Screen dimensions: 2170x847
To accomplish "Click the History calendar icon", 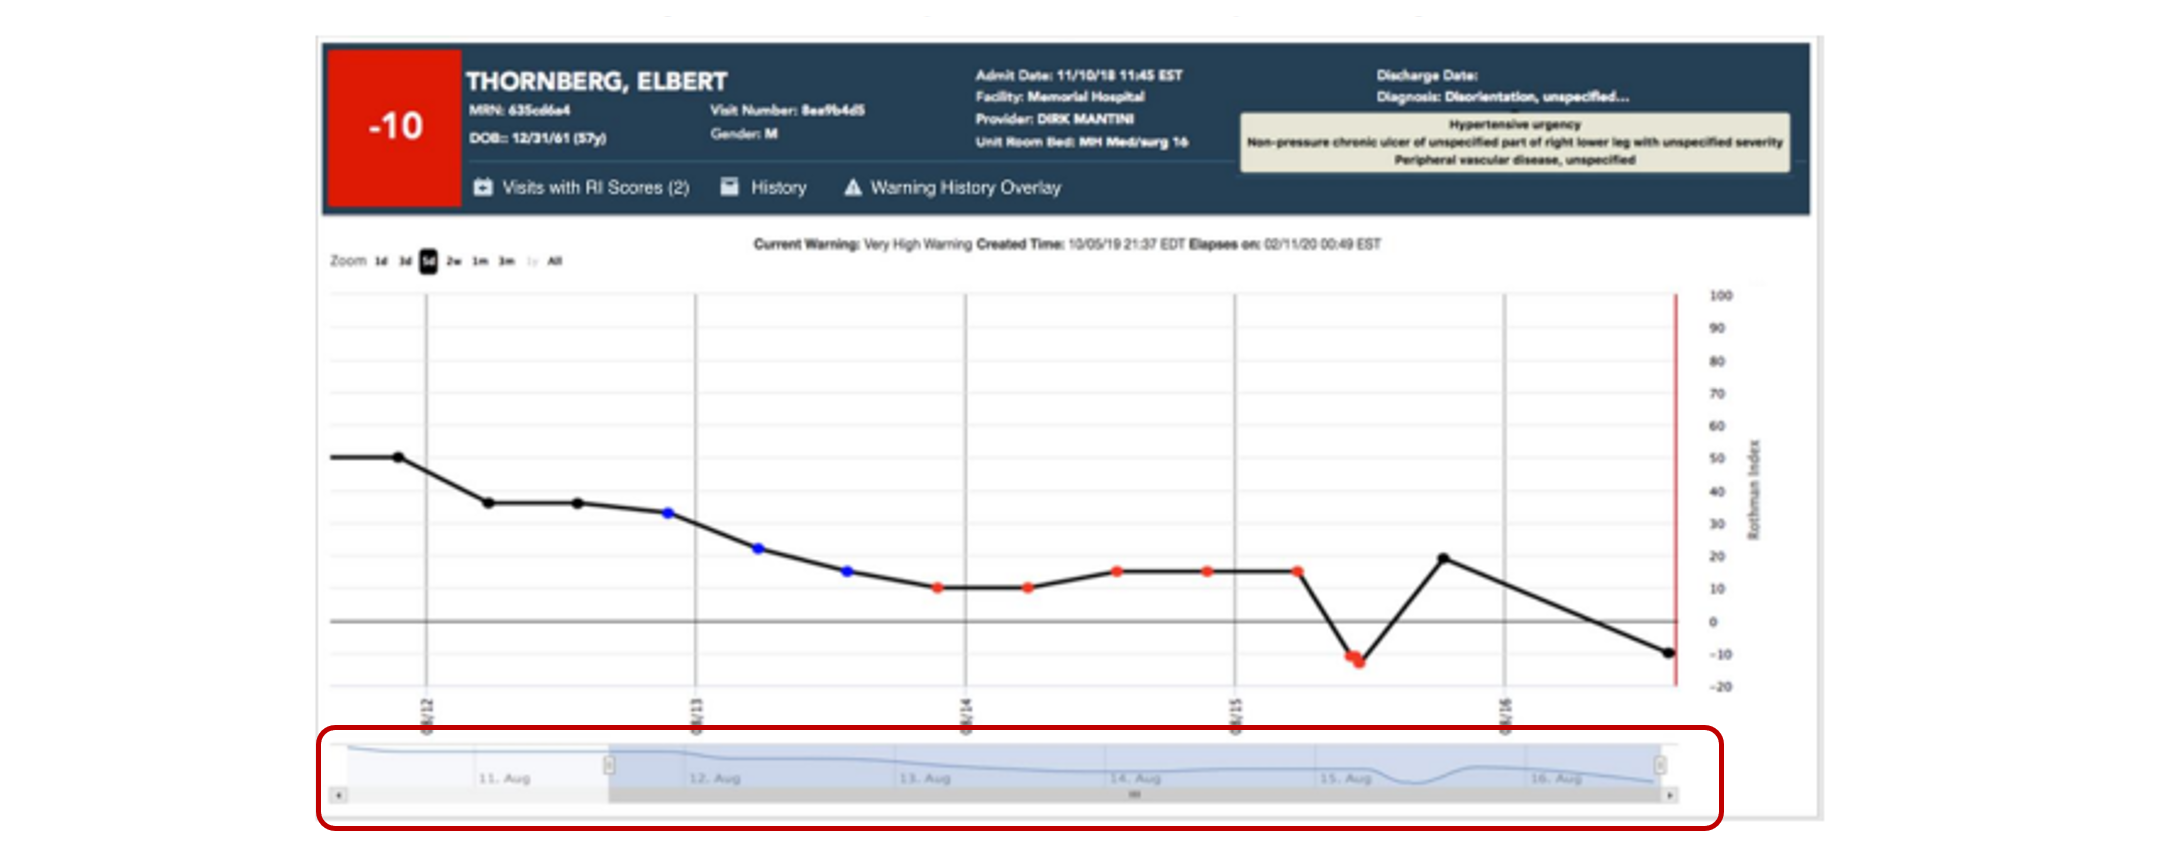I will pyautogui.click(x=730, y=187).
